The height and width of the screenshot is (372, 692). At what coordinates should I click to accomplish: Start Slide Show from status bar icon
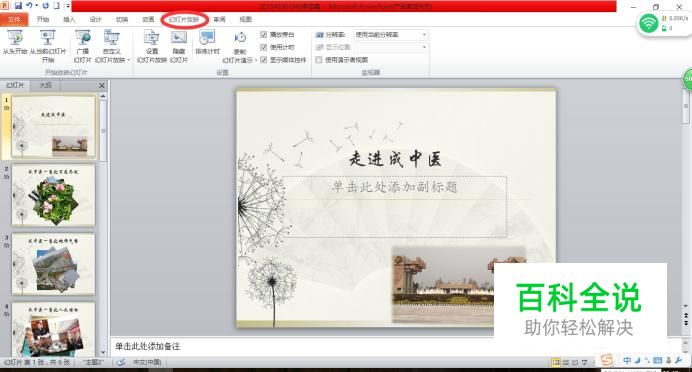tap(584, 362)
